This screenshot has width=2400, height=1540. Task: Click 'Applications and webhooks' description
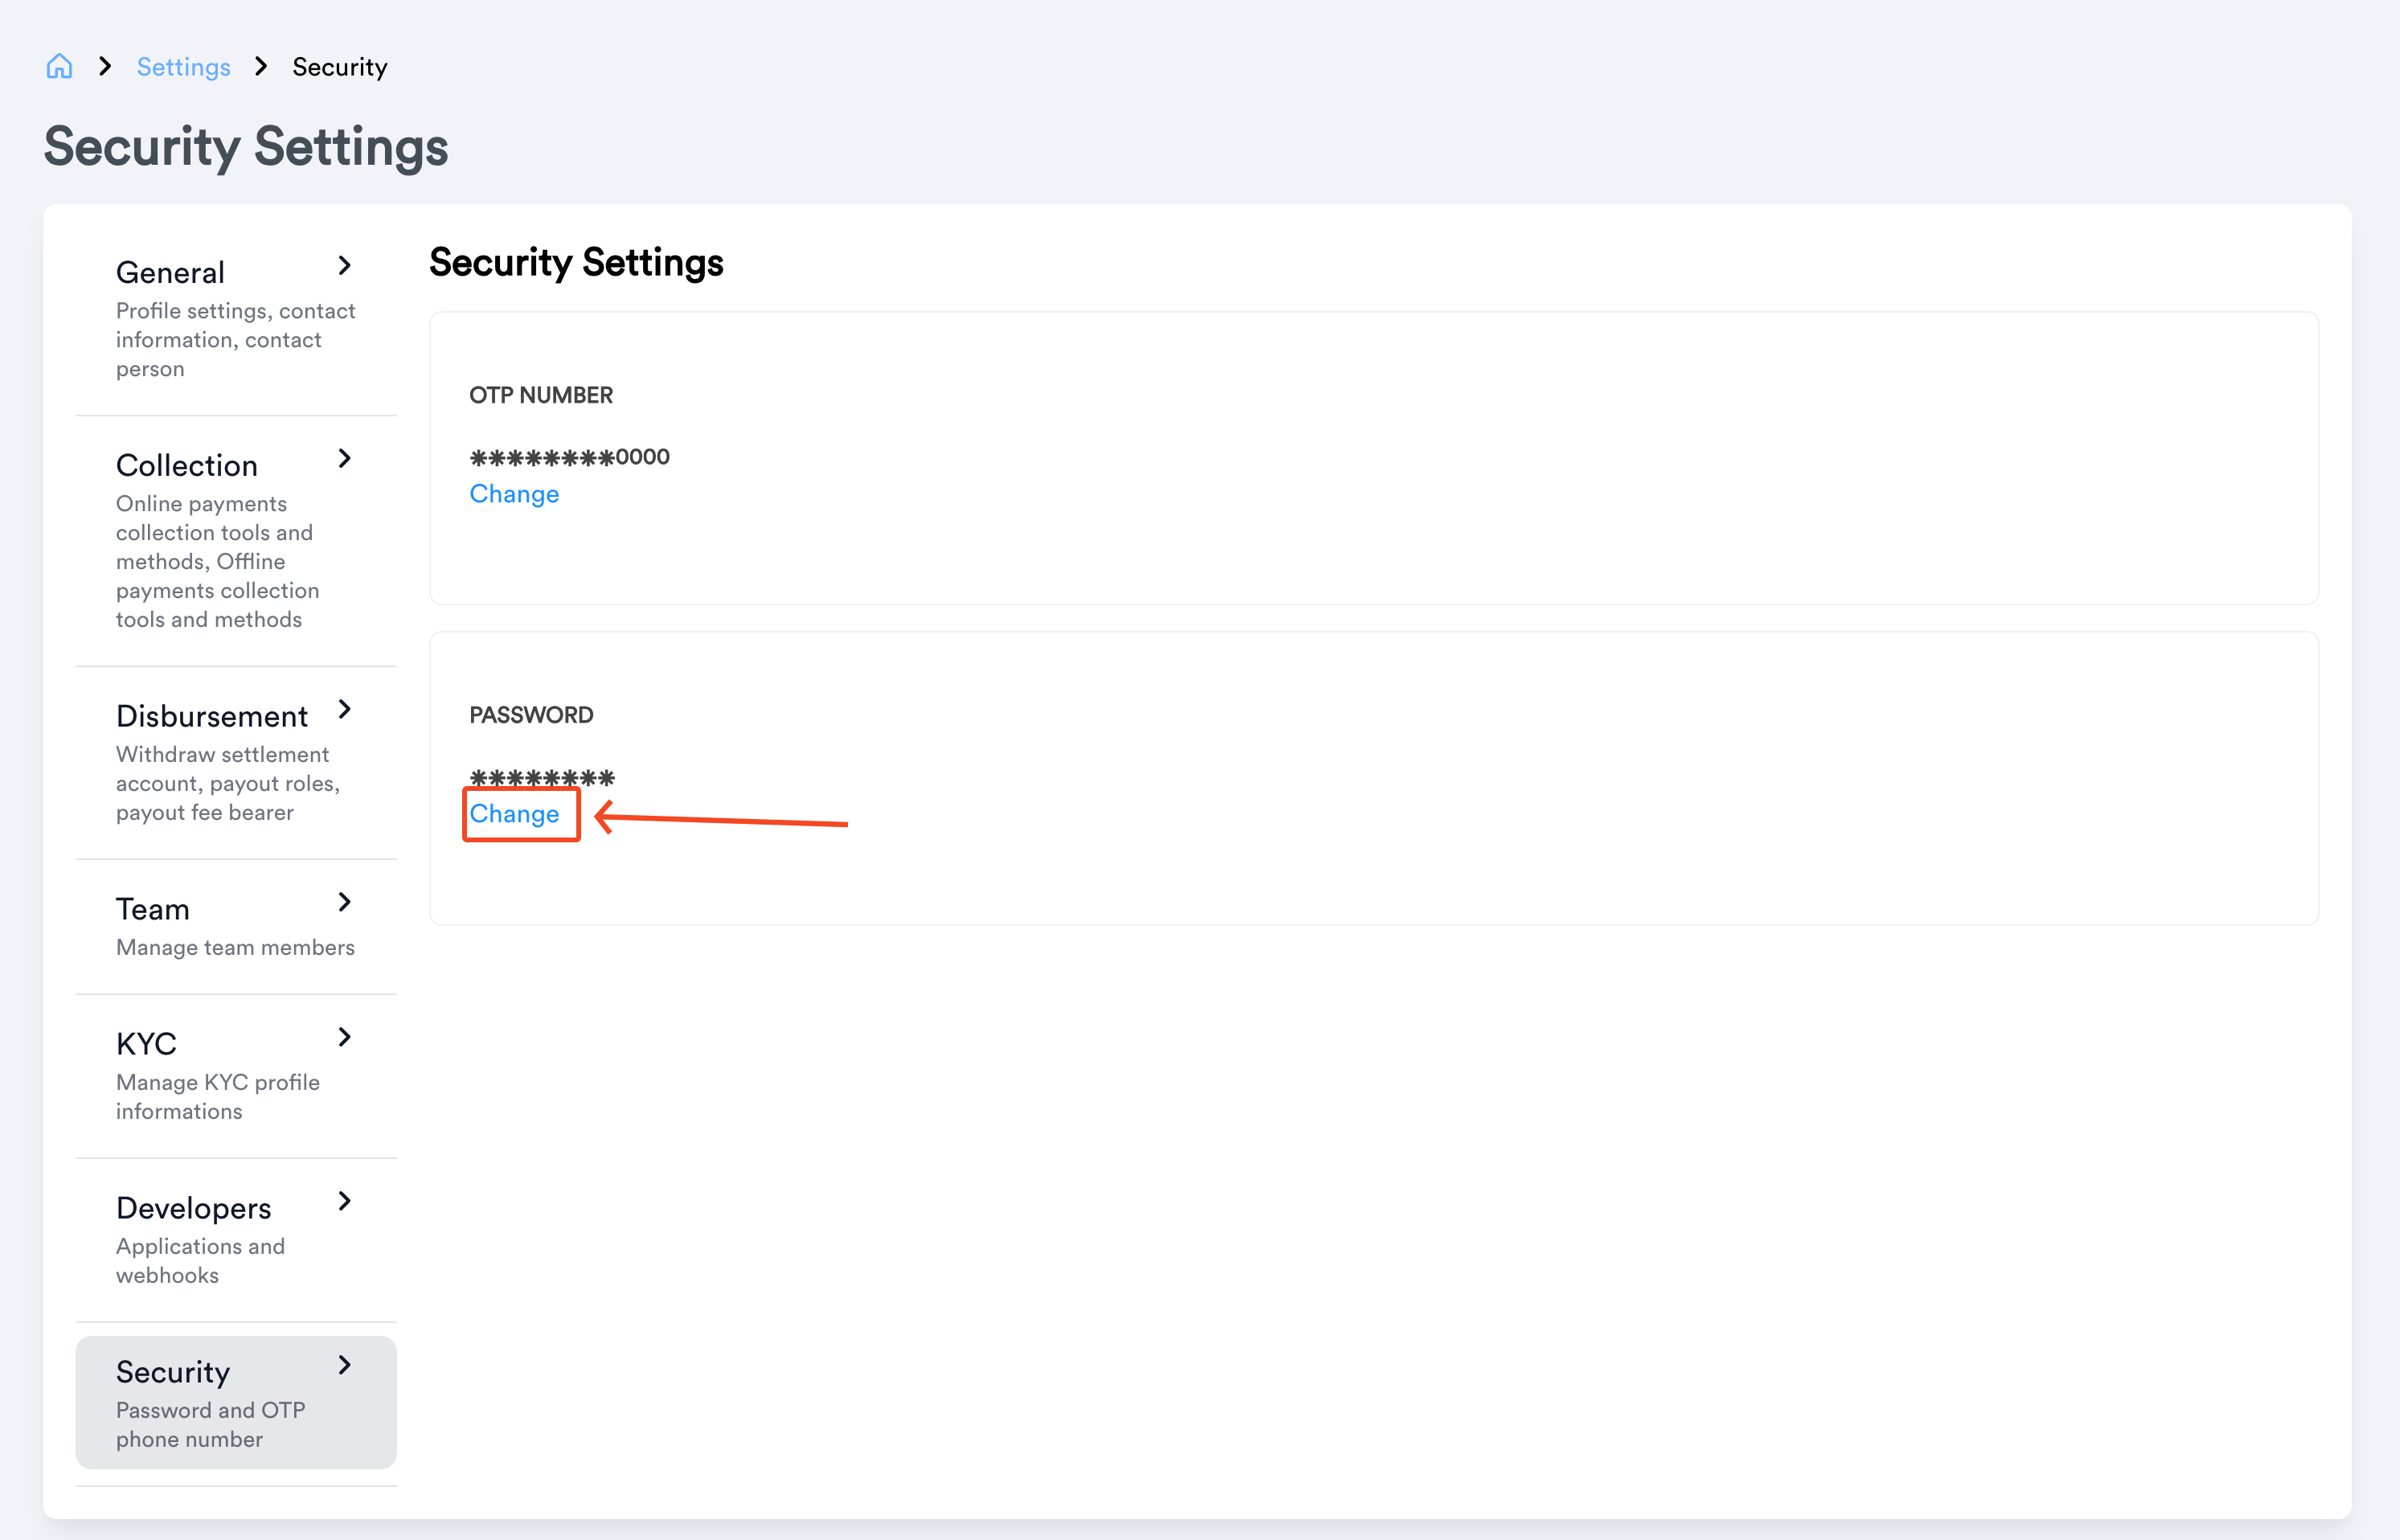pyautogui.click(x=200, y=1261)
